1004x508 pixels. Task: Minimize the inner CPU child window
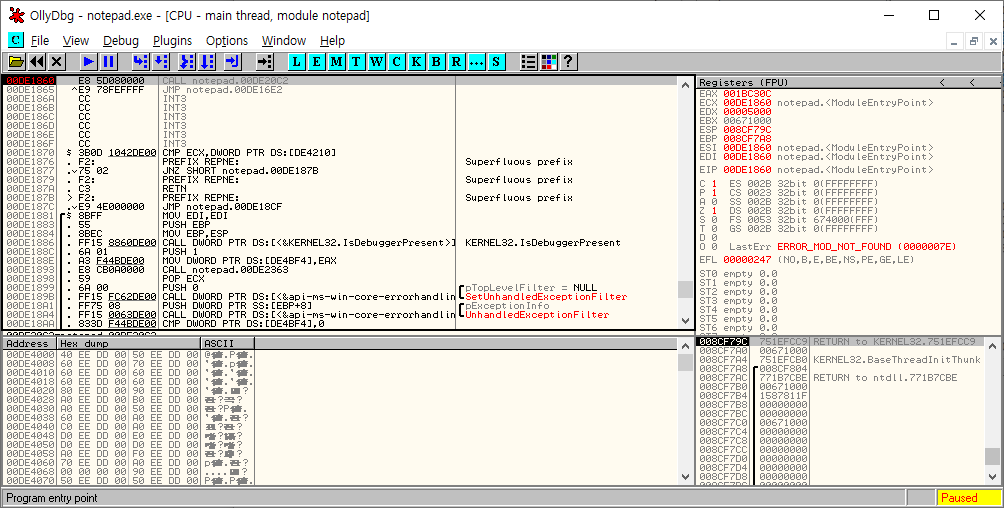(x=955, y=42)
